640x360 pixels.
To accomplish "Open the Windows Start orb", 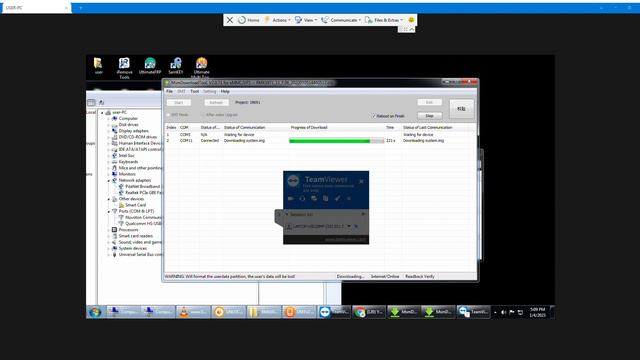I will pyautogui.click(x=95, y=312).
